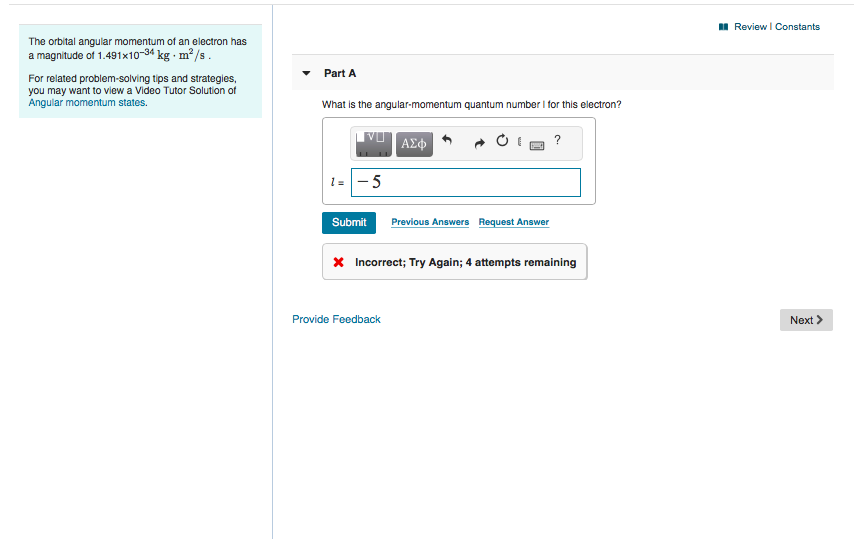Open the Constants link

[x=797, y=27]
